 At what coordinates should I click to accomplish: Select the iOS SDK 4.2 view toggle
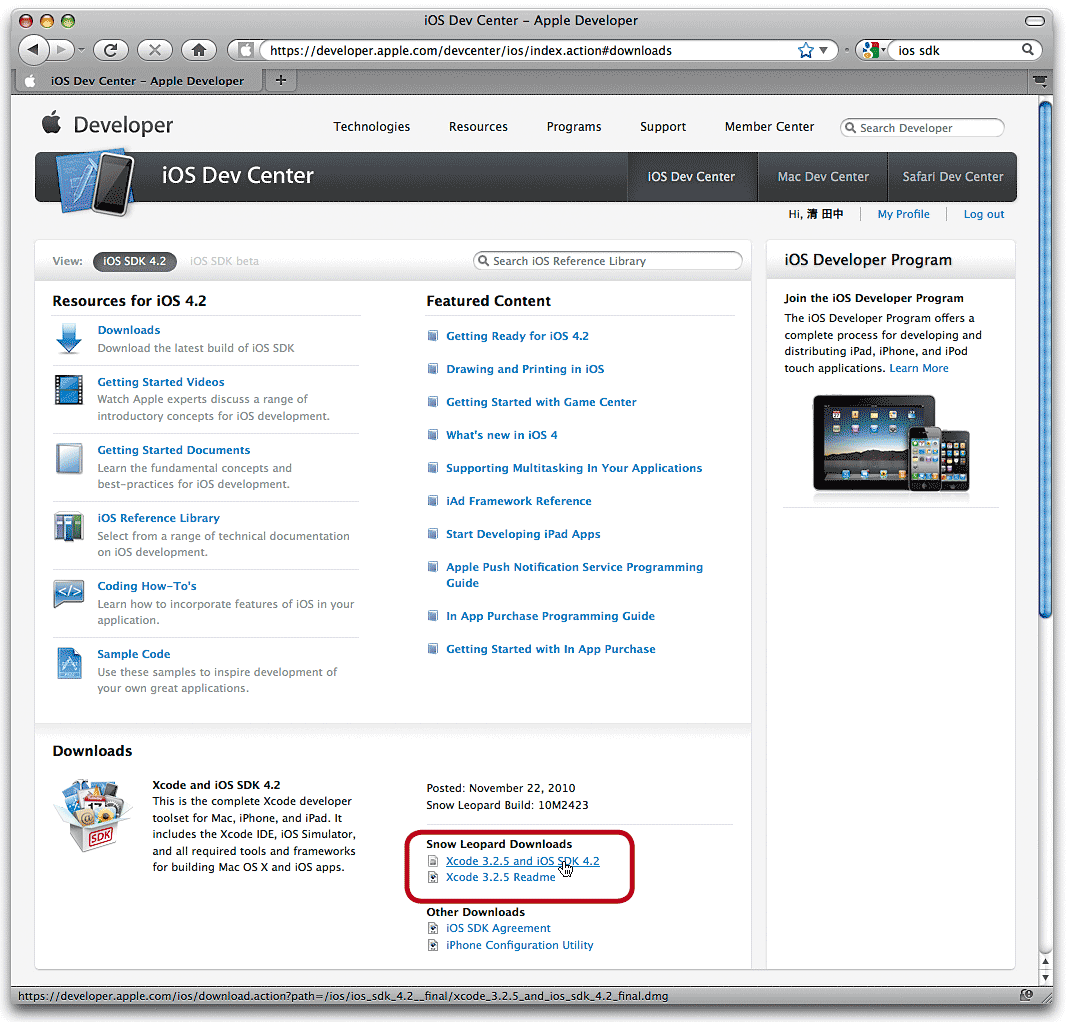134,261
